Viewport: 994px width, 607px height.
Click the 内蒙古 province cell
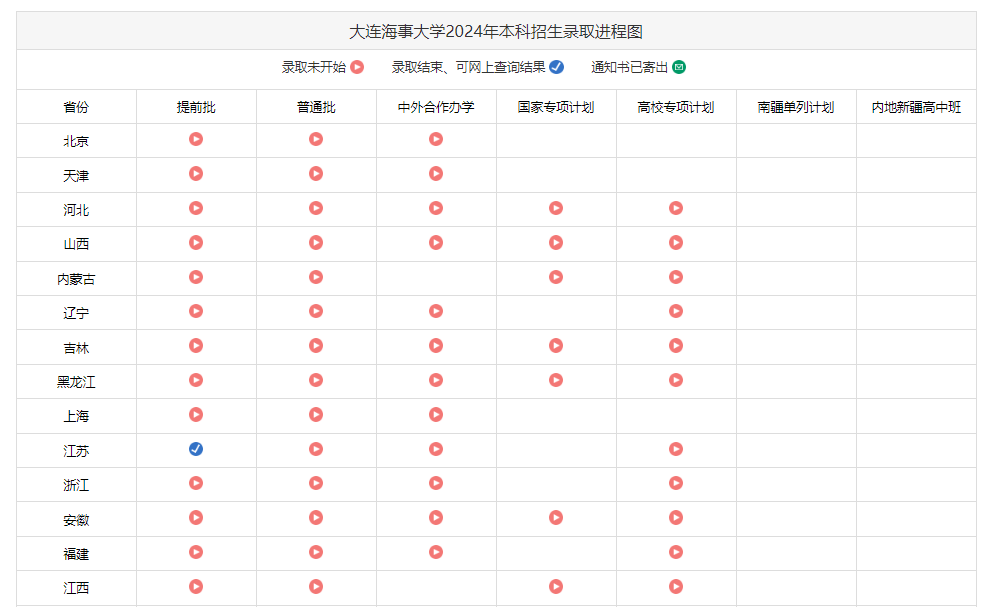[x=76, y=279]
